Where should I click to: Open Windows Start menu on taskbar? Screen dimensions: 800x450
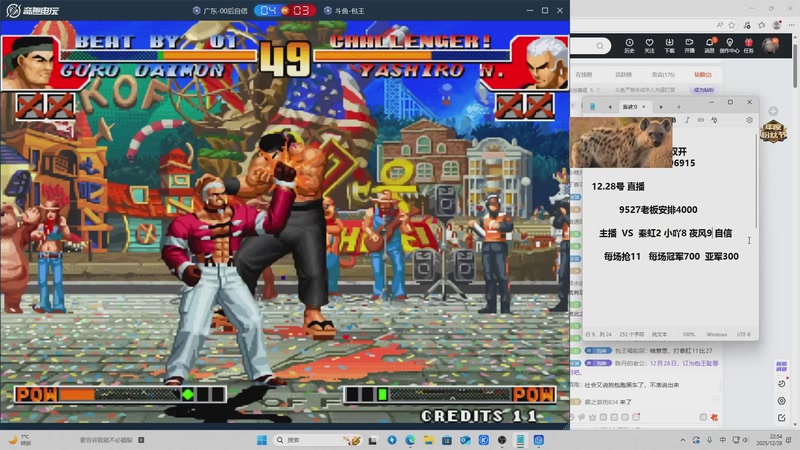pyautogui.click(x=262, y=440)
